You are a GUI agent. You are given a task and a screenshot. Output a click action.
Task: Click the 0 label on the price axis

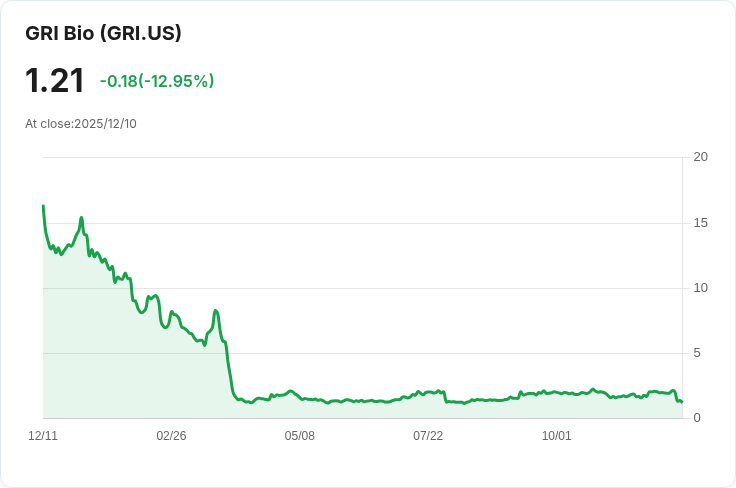[697, 418]
